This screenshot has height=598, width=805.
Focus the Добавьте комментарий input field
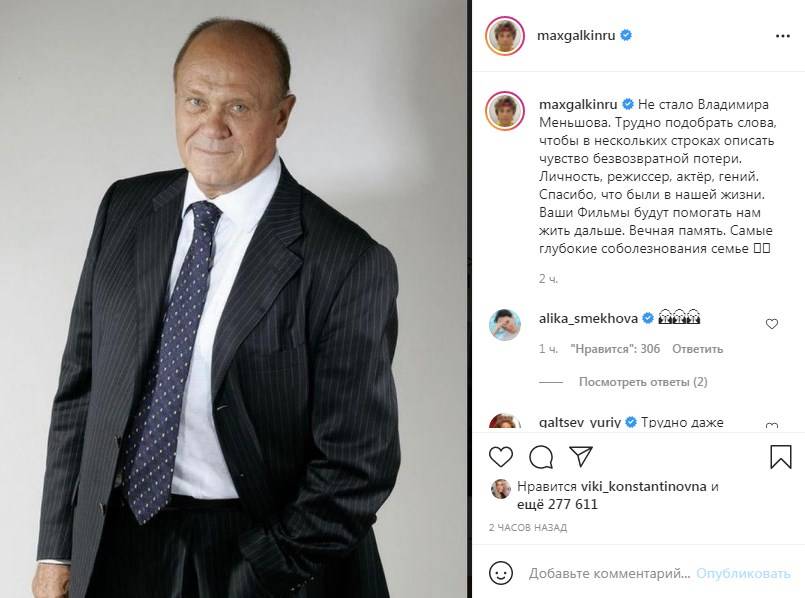[609, 573]
